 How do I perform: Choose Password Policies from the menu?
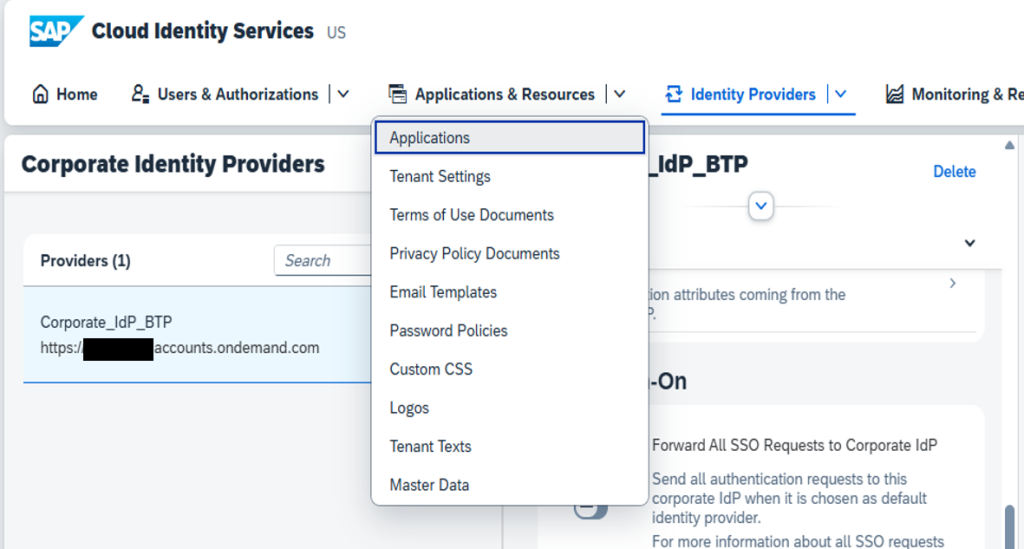[448, 331]
